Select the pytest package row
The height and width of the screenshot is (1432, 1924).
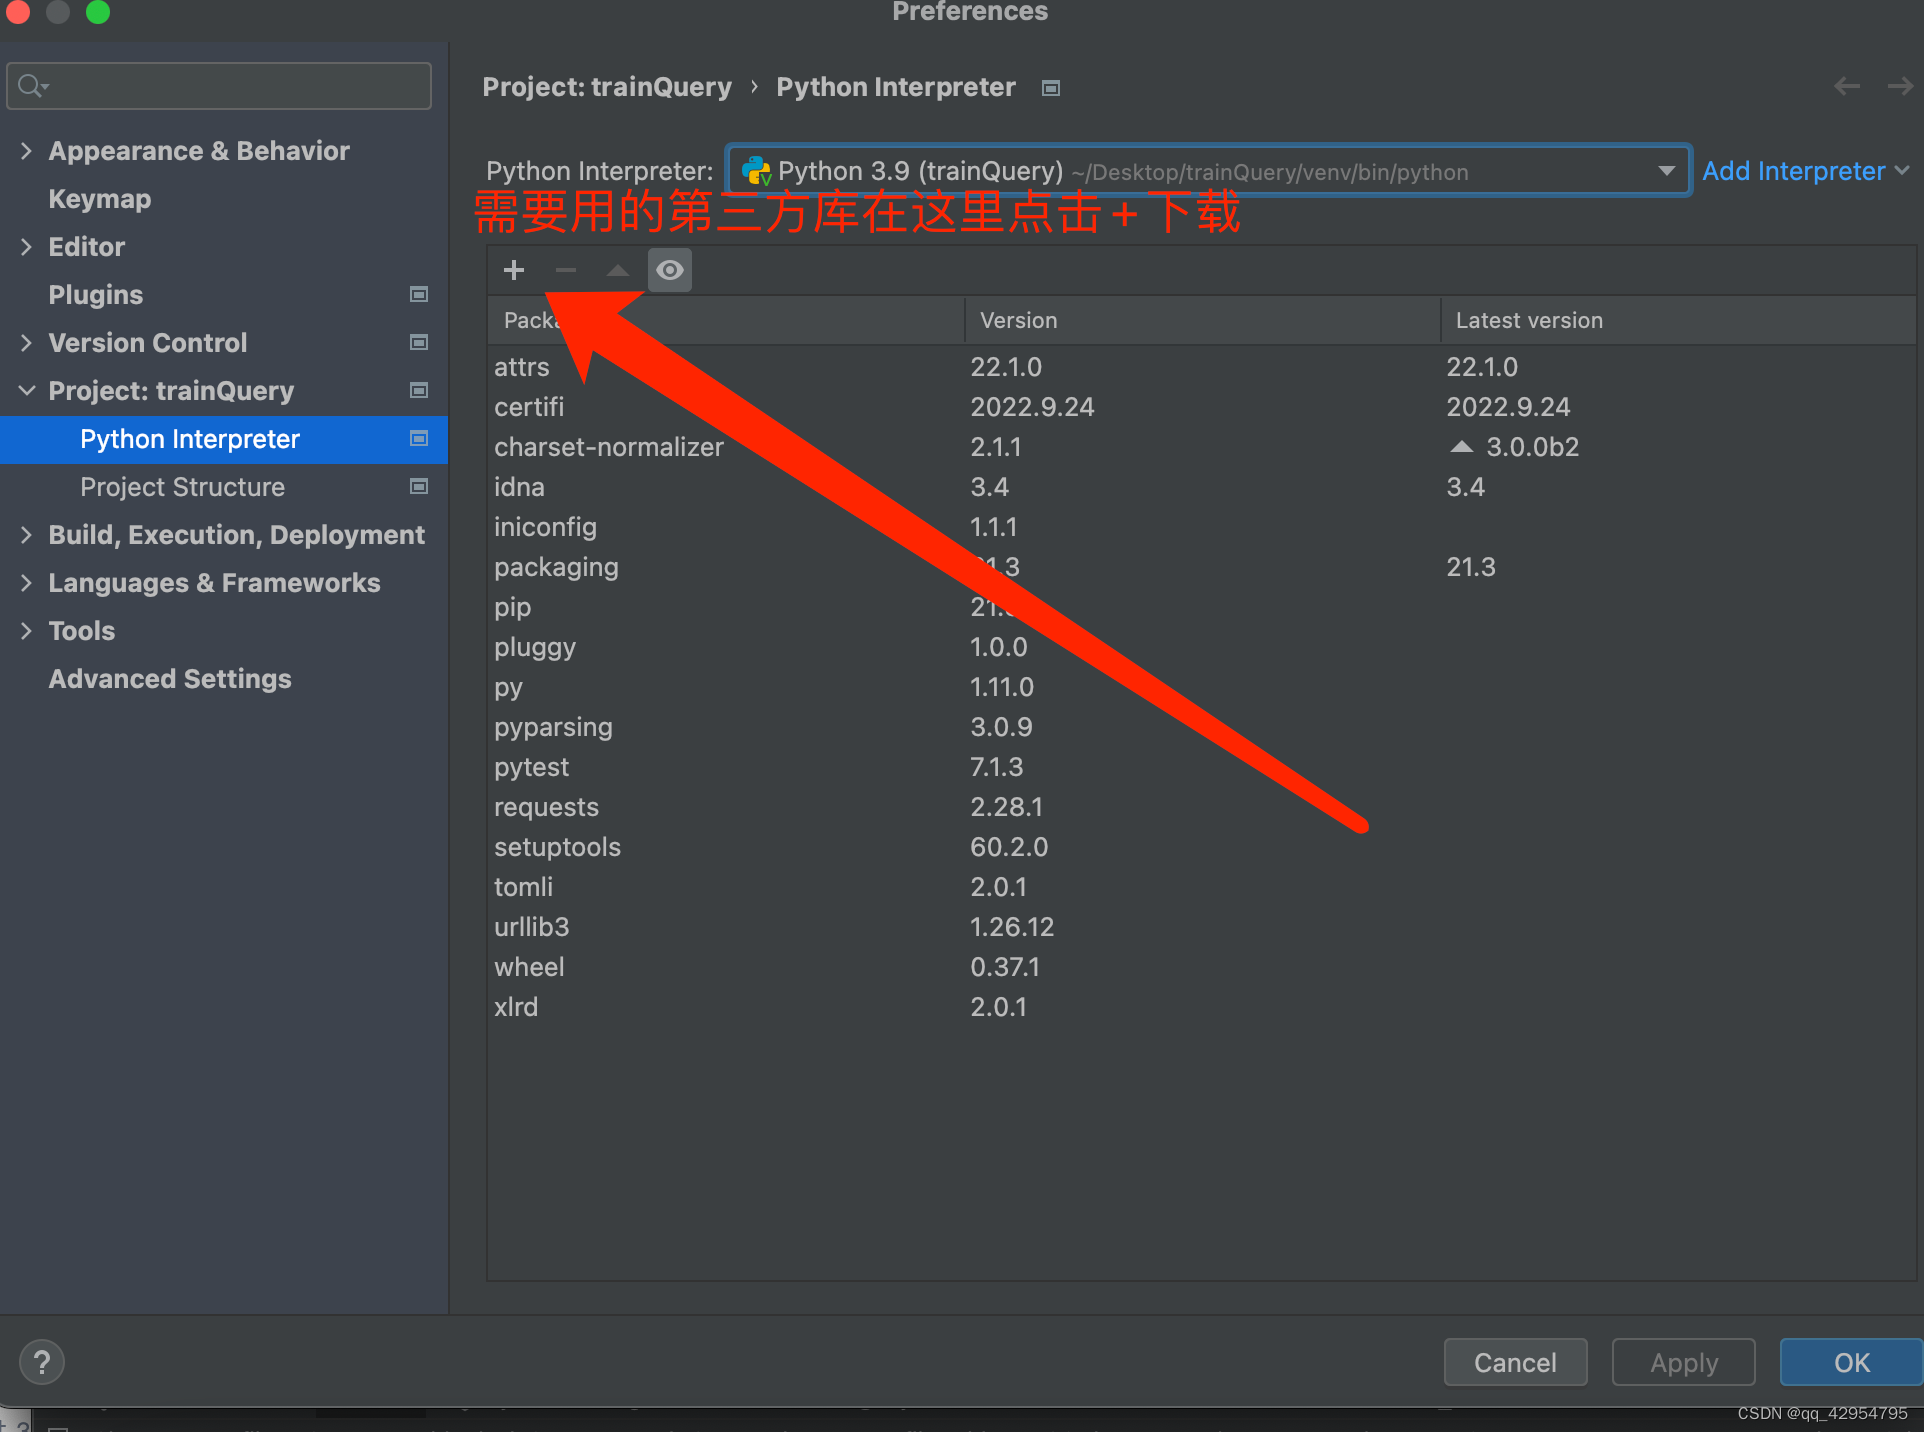1201,767
